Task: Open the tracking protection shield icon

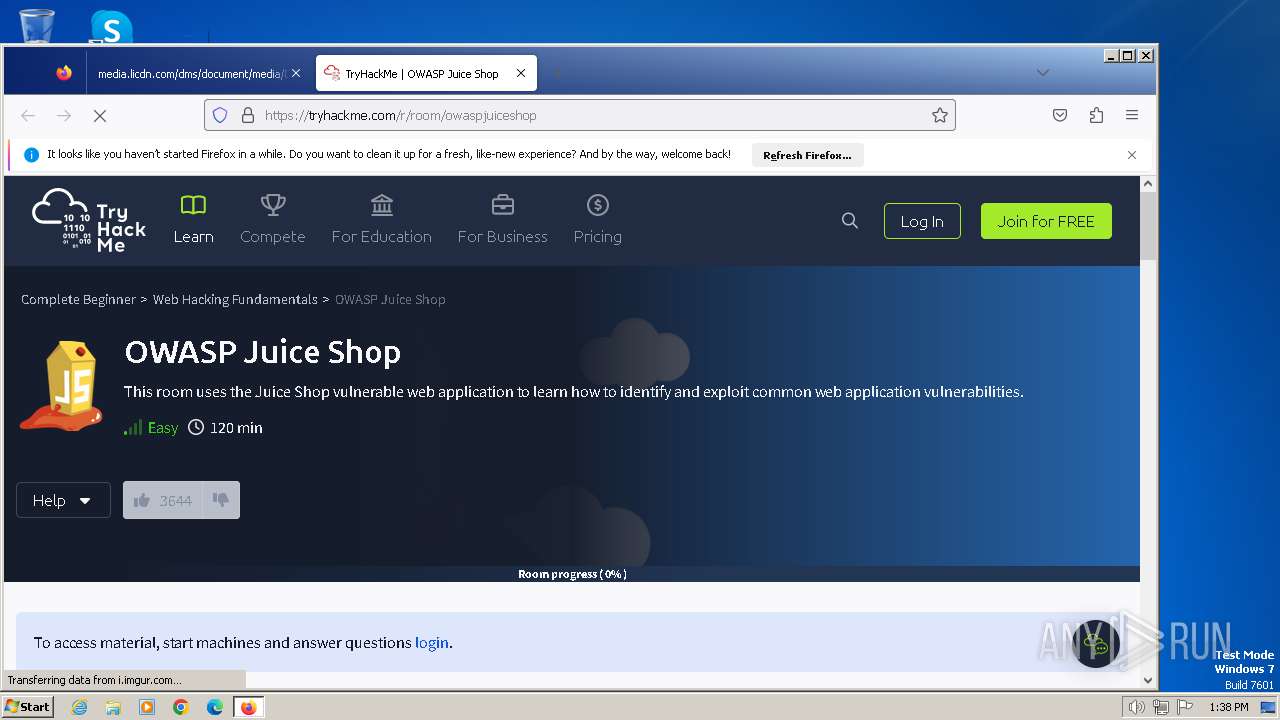Action: (220, 115)
